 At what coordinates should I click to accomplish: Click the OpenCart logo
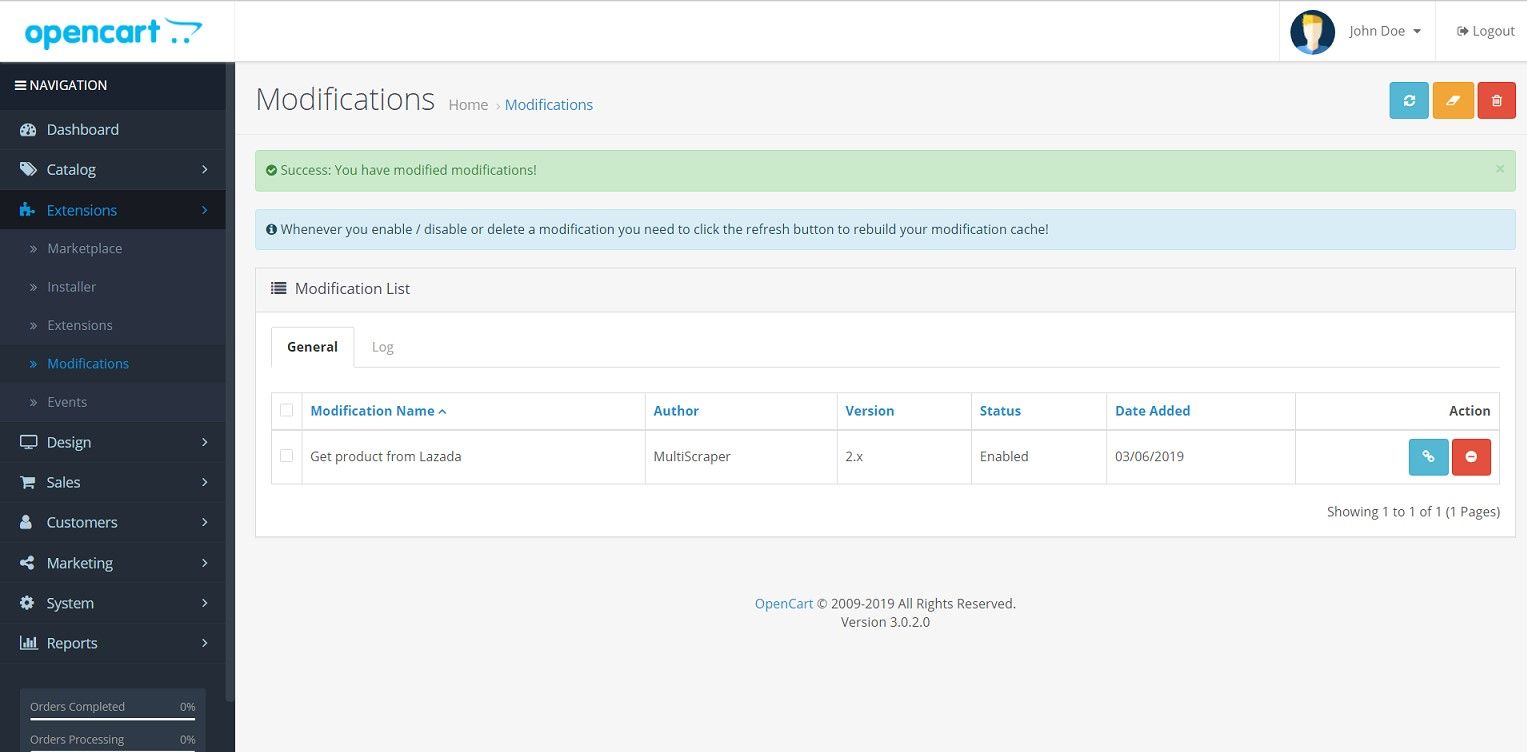[x=113, y=32]
